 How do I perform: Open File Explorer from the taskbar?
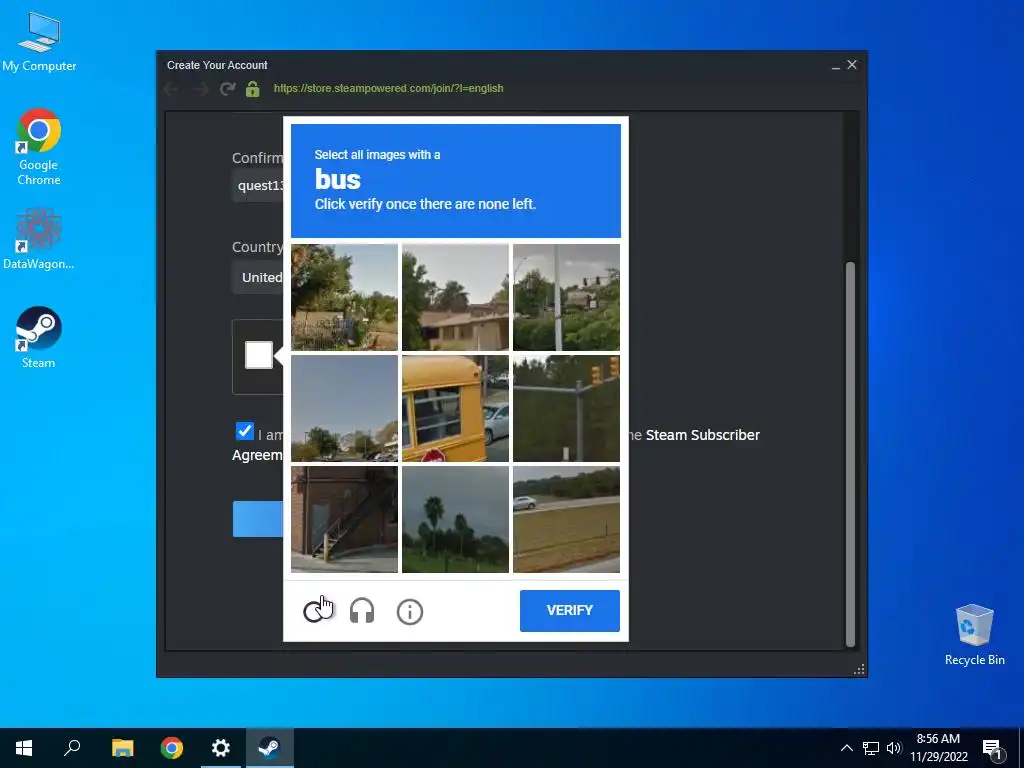122,748
